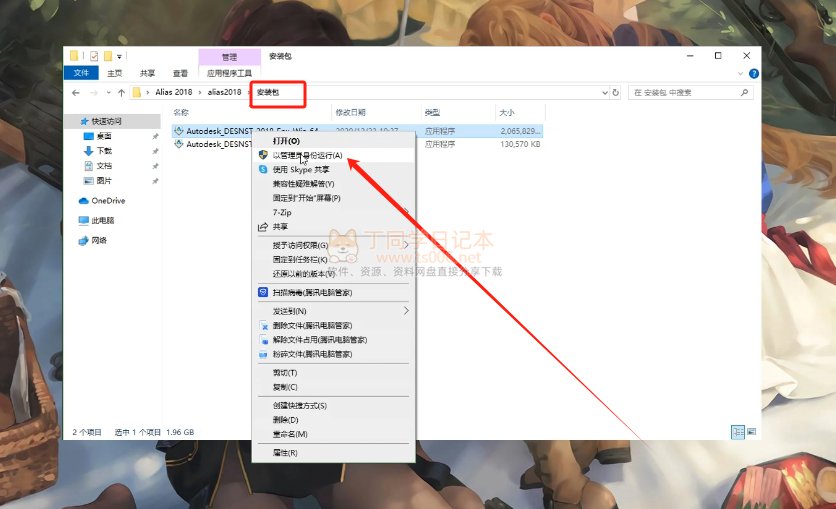Click the OneDrive cloud icon
Image resolution: width=836 pixels, height=509 pixels.
83,201
